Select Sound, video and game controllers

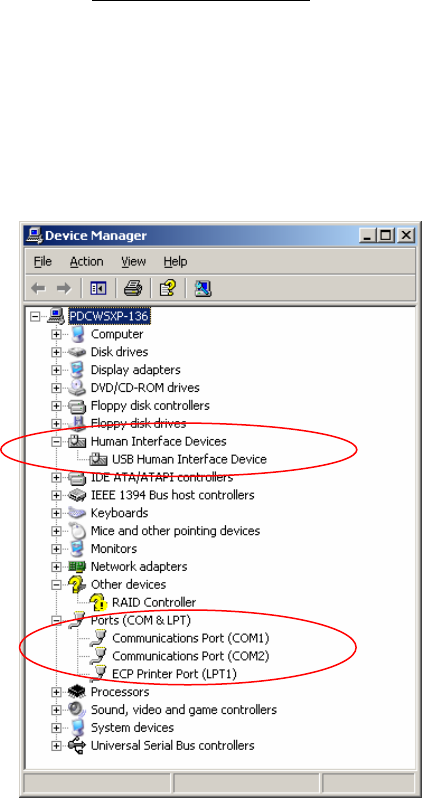[183, 710]
